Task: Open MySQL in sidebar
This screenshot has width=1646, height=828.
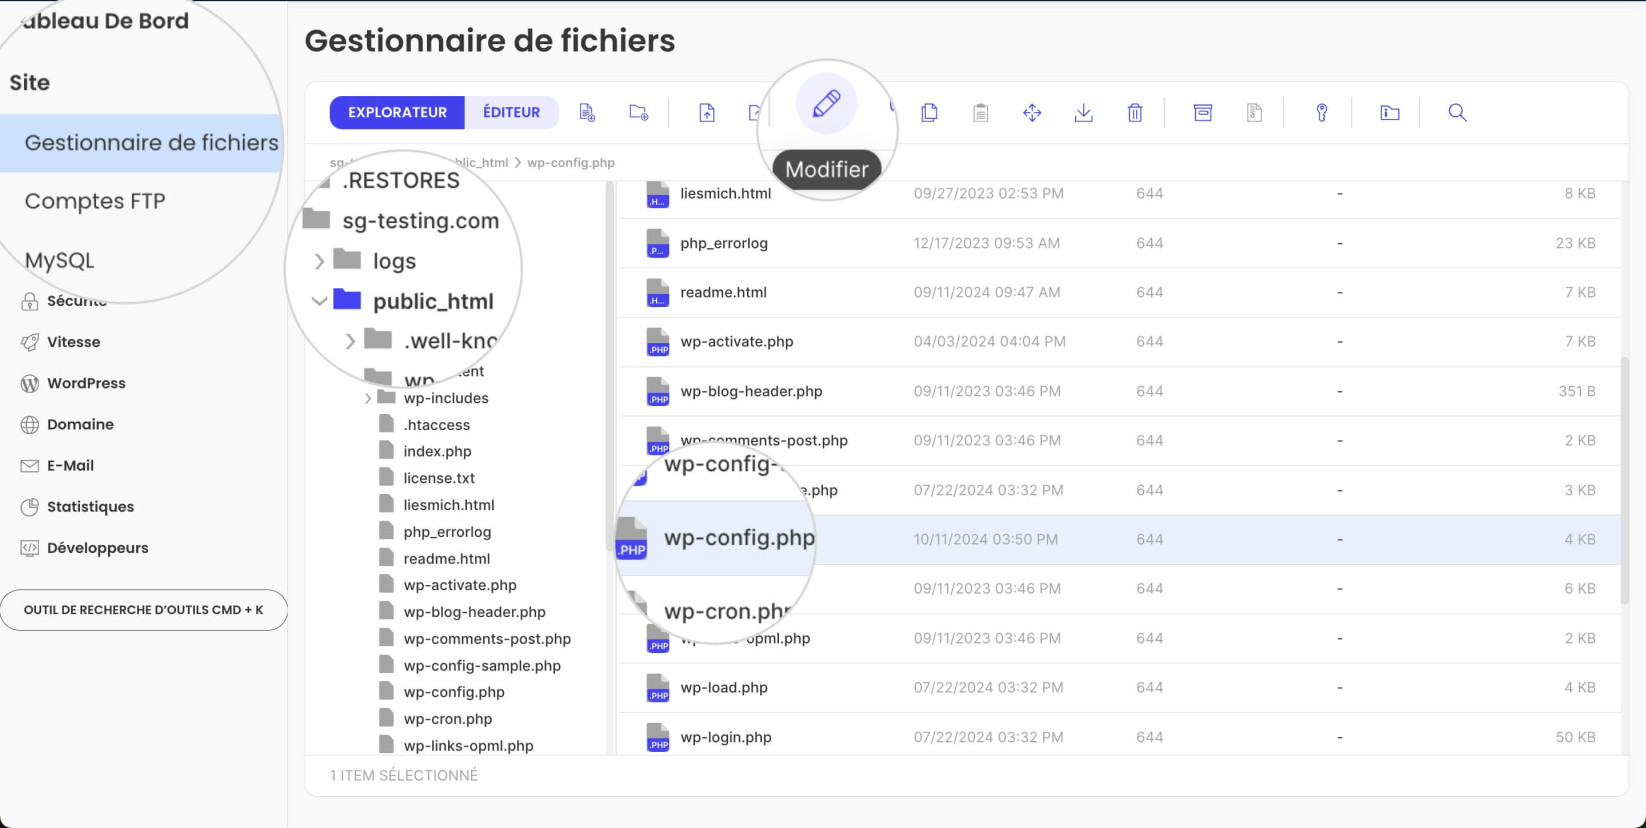Action: tap(59, 261)
